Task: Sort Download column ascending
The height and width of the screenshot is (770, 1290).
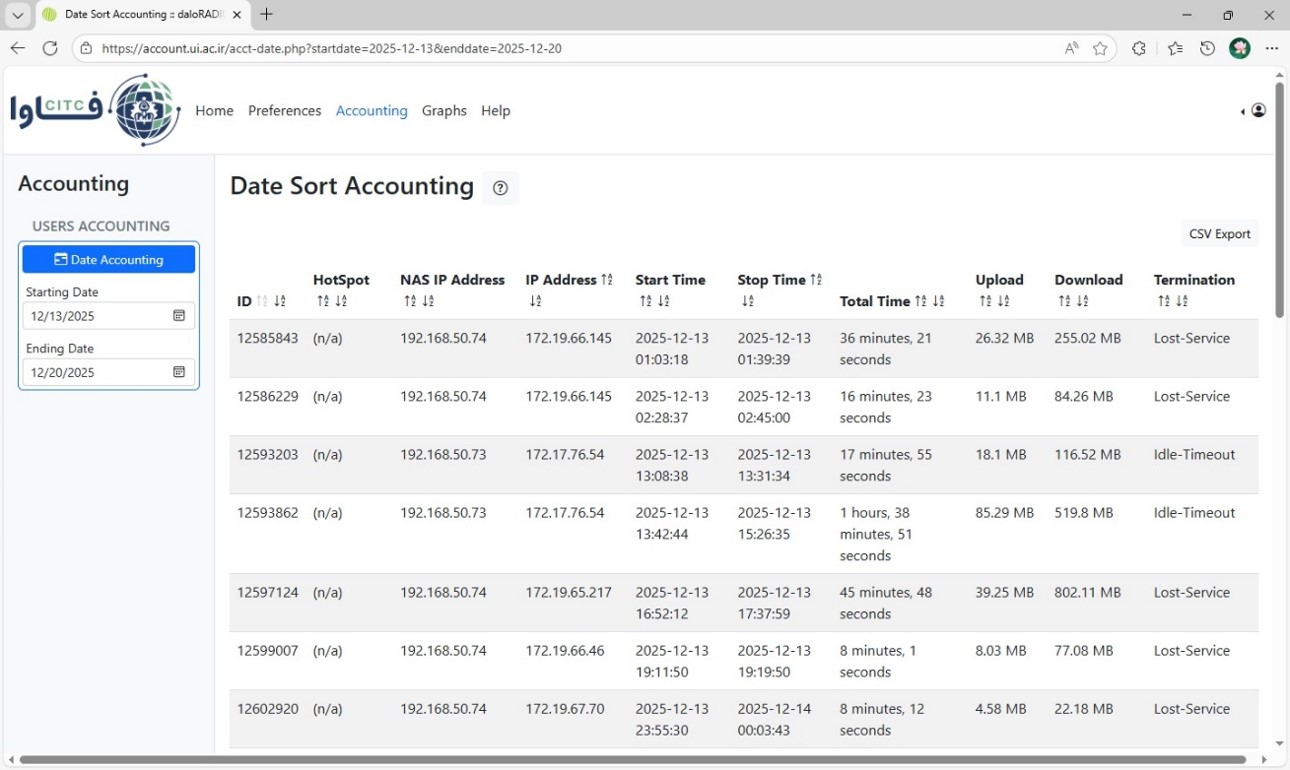Action: coord(1064,301)
